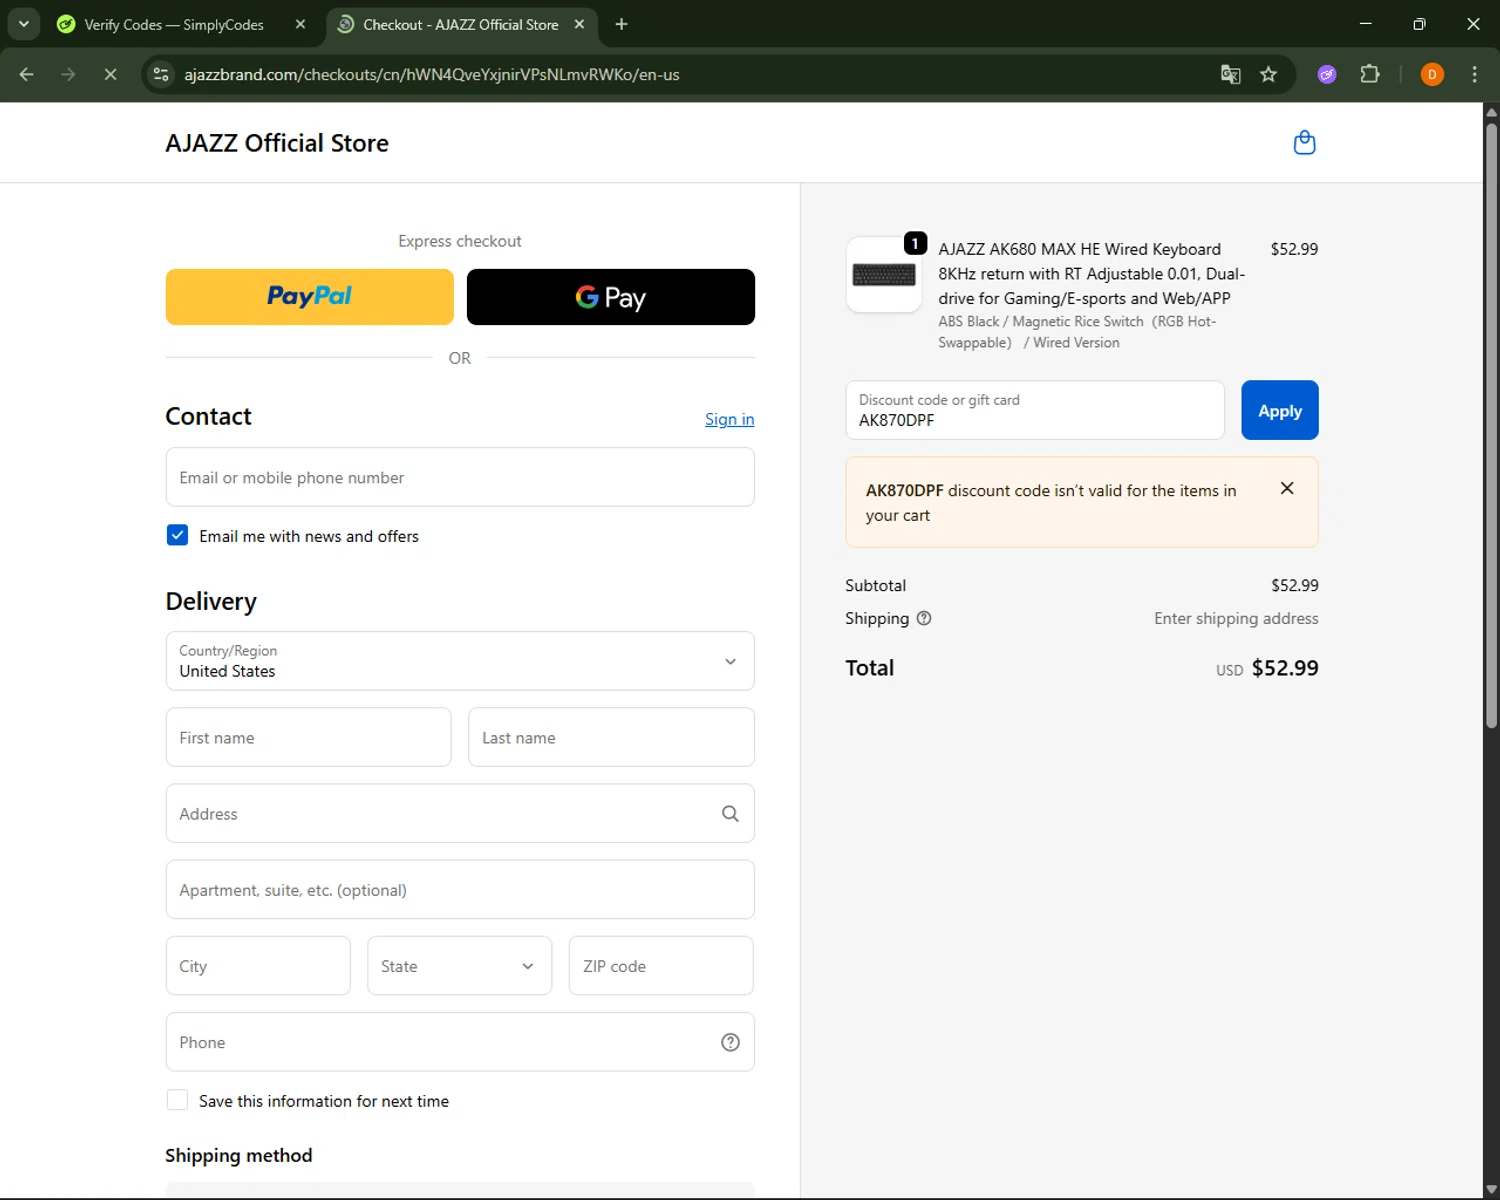
Task: Click the Shipping method heading
Action: (238, 1155)
